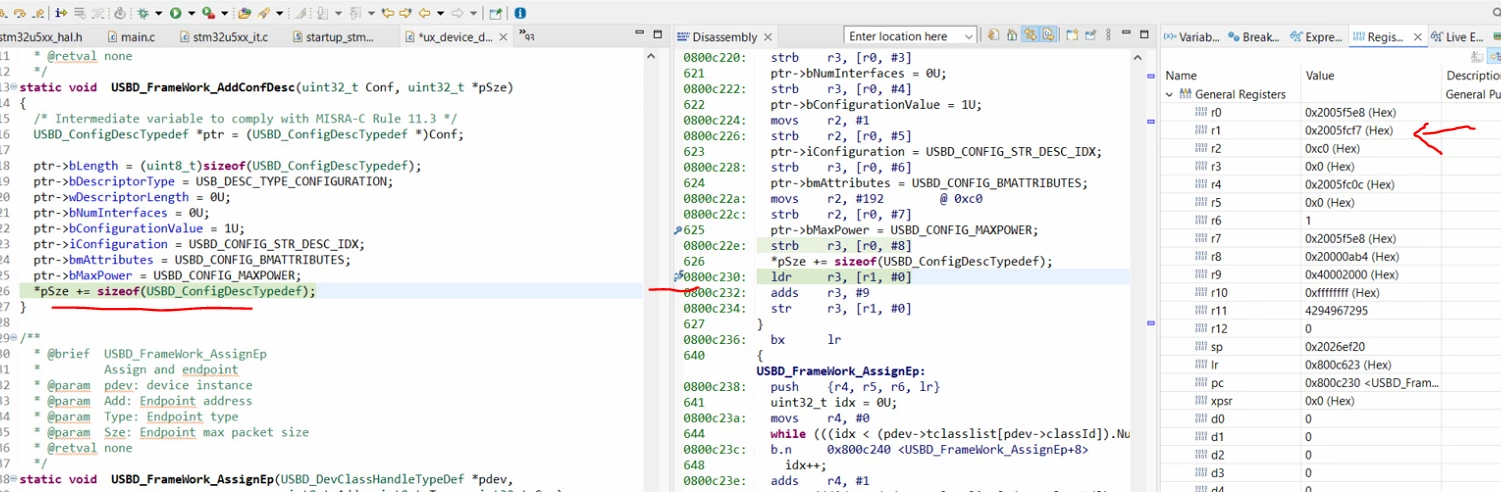This screenshot has width=1501, height=492.
Task: Maximize the source editor pane
Action: [657, 35]
